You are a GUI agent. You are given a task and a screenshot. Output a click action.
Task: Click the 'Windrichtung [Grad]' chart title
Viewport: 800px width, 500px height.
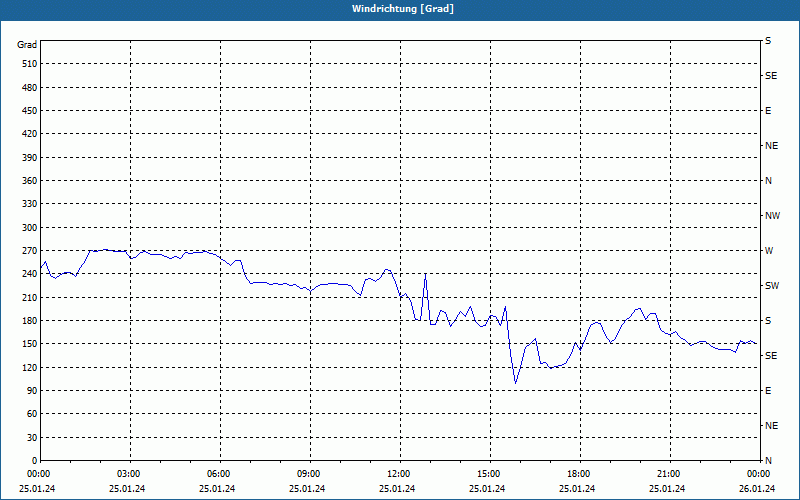[x=403, y=9]
